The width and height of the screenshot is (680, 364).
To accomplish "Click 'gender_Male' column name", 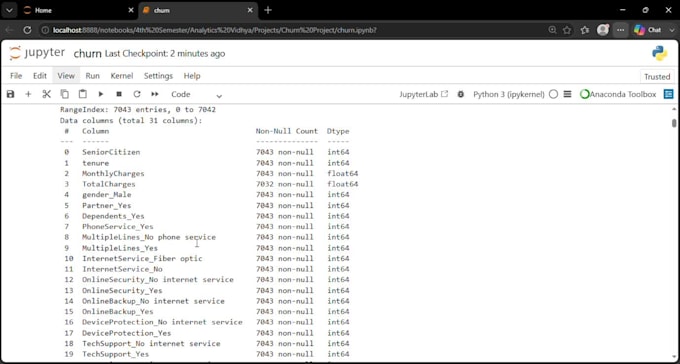I will [107, 195].
